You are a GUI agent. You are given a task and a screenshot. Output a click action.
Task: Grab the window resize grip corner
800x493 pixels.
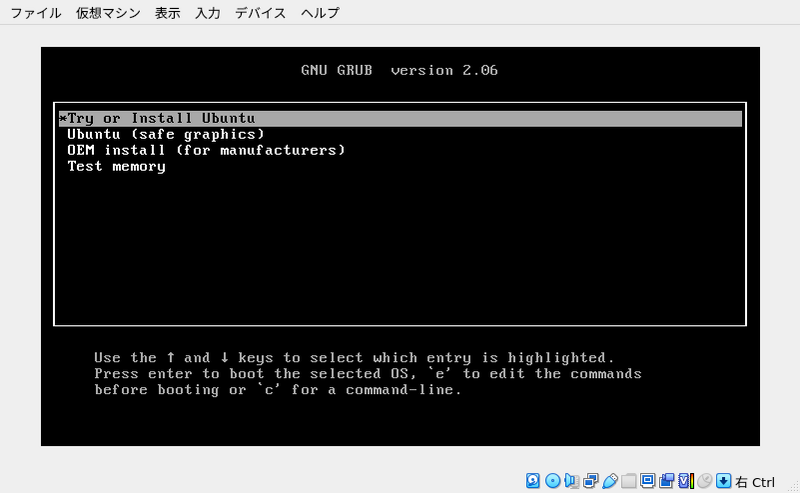[795, 488]
